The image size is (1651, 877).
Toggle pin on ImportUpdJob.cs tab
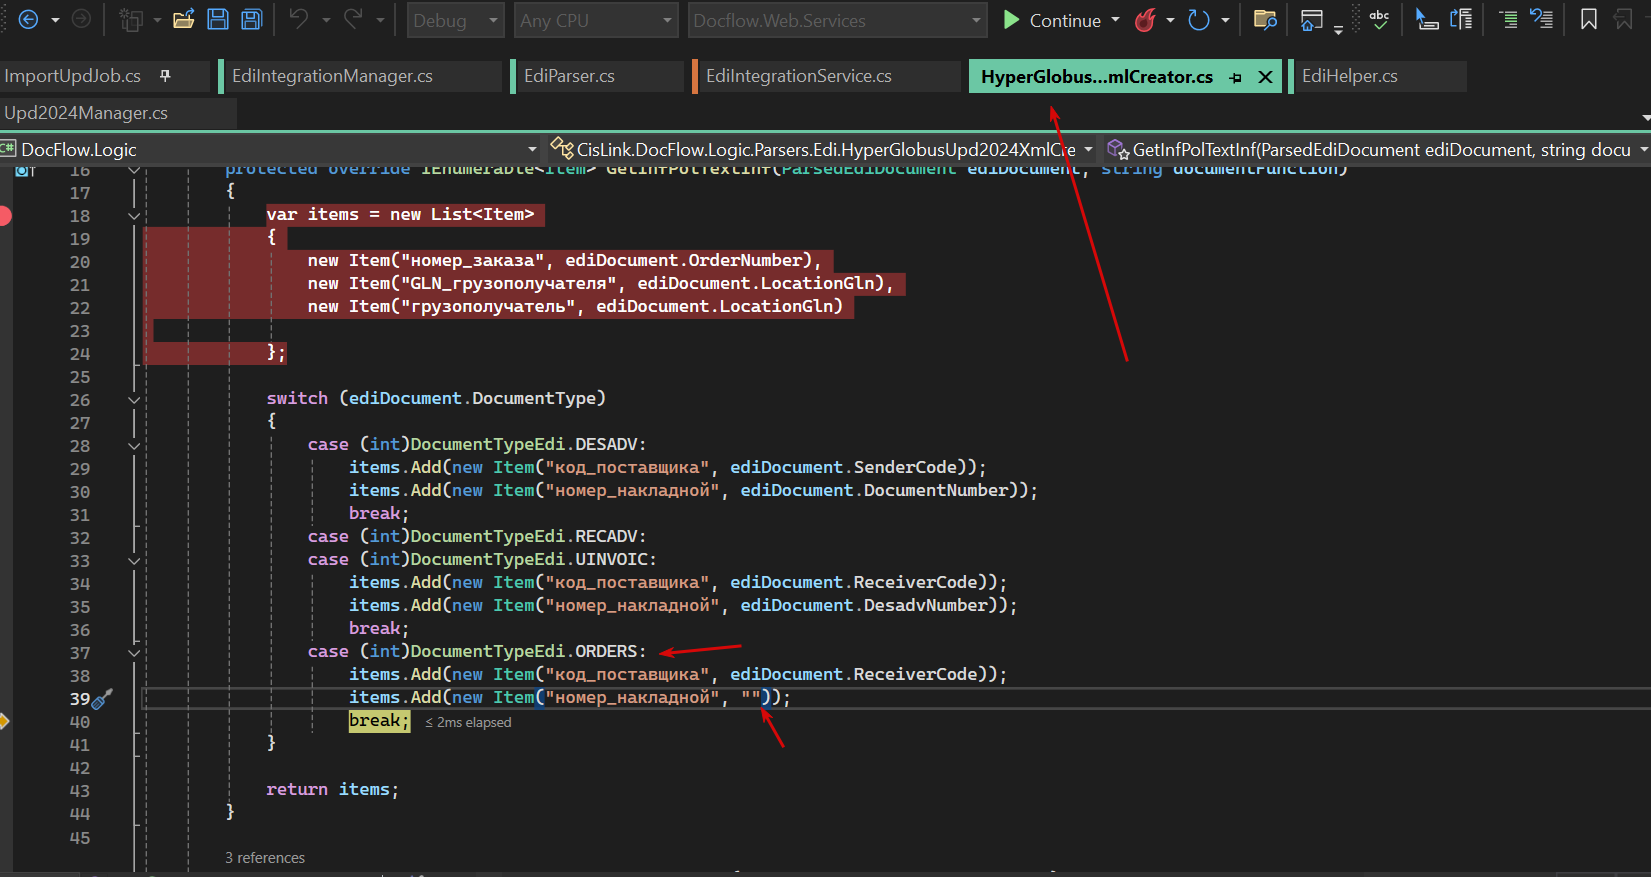(x=166, y=76)
